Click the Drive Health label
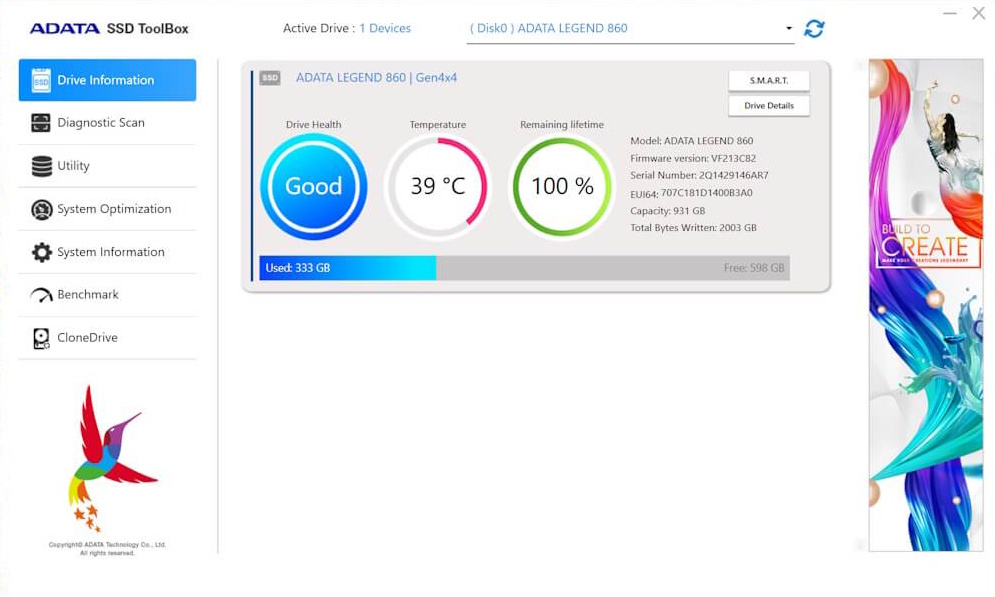Screen dimensions: 995x597 313,125
